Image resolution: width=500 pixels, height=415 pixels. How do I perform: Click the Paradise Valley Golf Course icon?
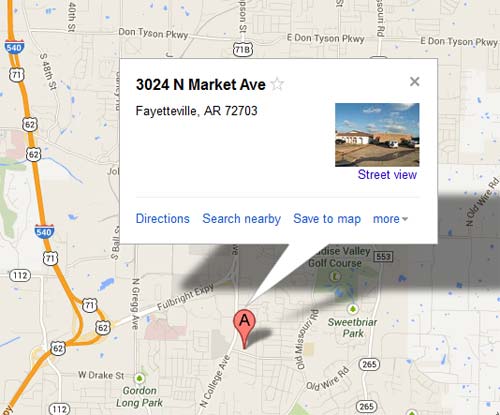335,276
